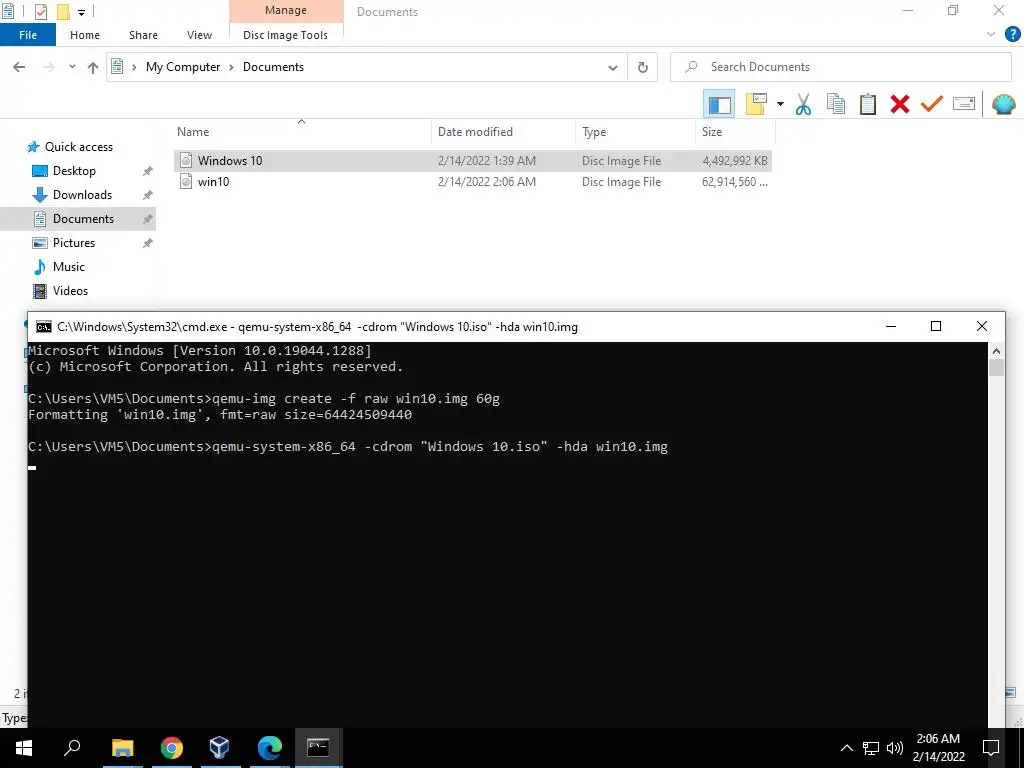Open File Explorer from the taskbar
The width and height of the screenshot is (1024, 768).
122,748
